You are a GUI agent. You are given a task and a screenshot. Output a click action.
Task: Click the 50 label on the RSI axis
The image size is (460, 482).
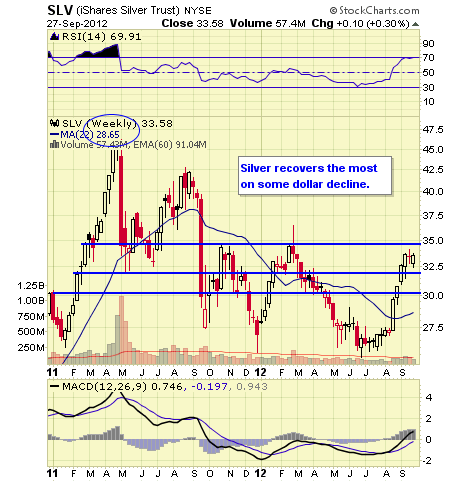[x=429, y=72]
